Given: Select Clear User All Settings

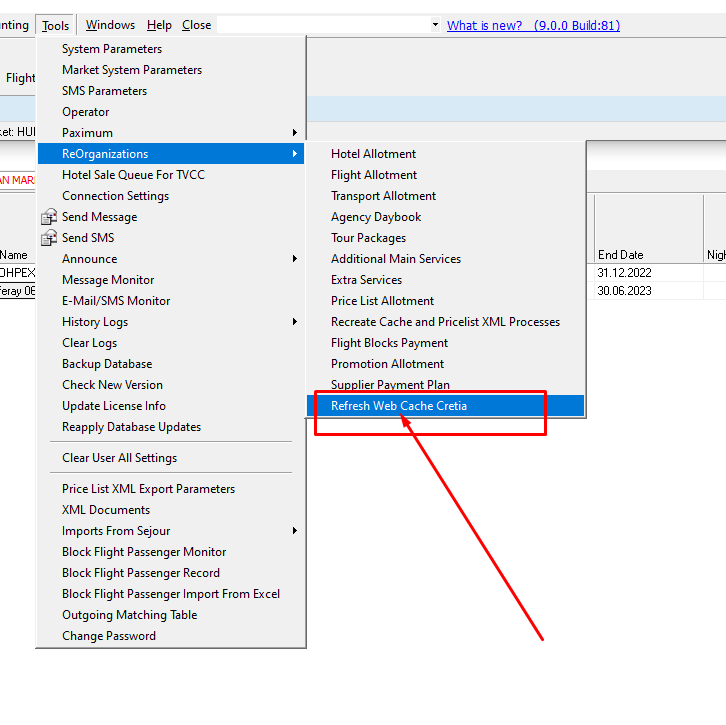Looking at the screenshot, I should pyautogui.click(x=119, y=458).
